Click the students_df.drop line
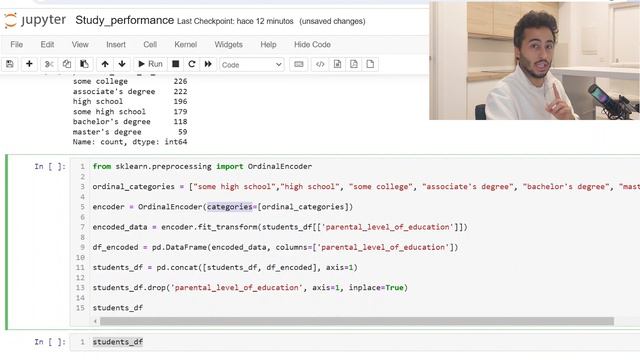 [x=250, y=288]
